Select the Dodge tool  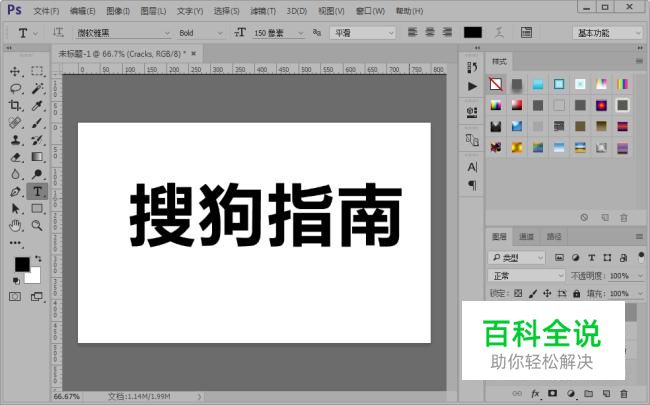pos(37,174)
